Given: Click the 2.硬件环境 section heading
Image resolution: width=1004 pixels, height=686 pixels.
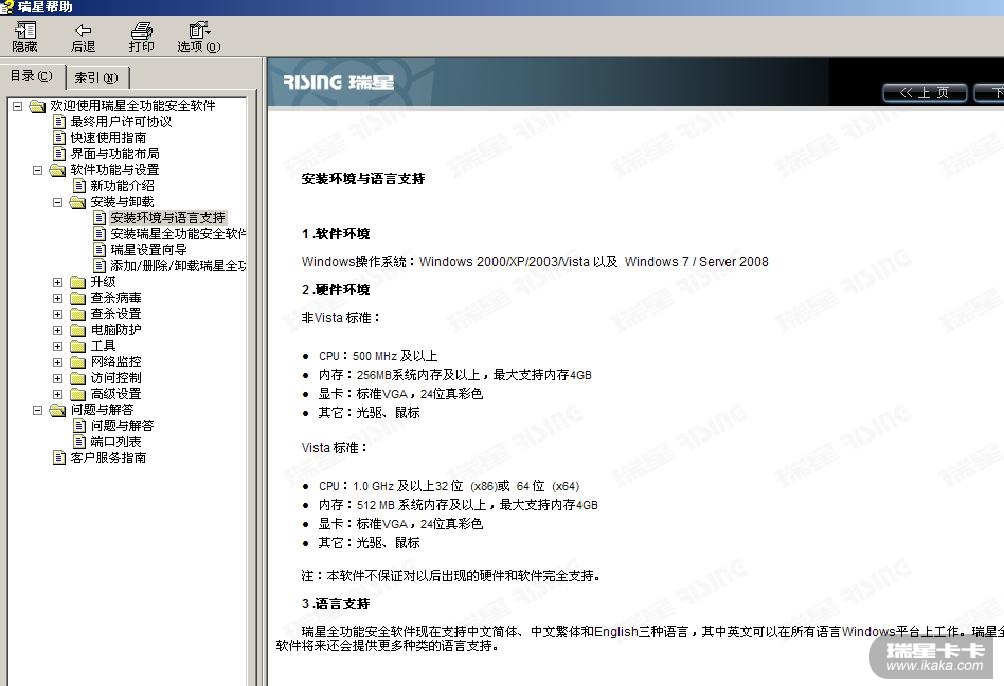Looking at the screenshot, I should pyautogui.click(x=336, y=290).
